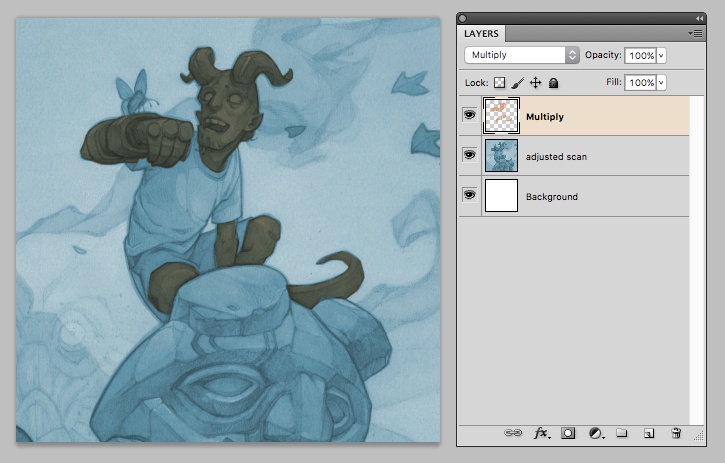Enable the lock position icon
This screenshot has height=463, width=725.
[535, 83]
